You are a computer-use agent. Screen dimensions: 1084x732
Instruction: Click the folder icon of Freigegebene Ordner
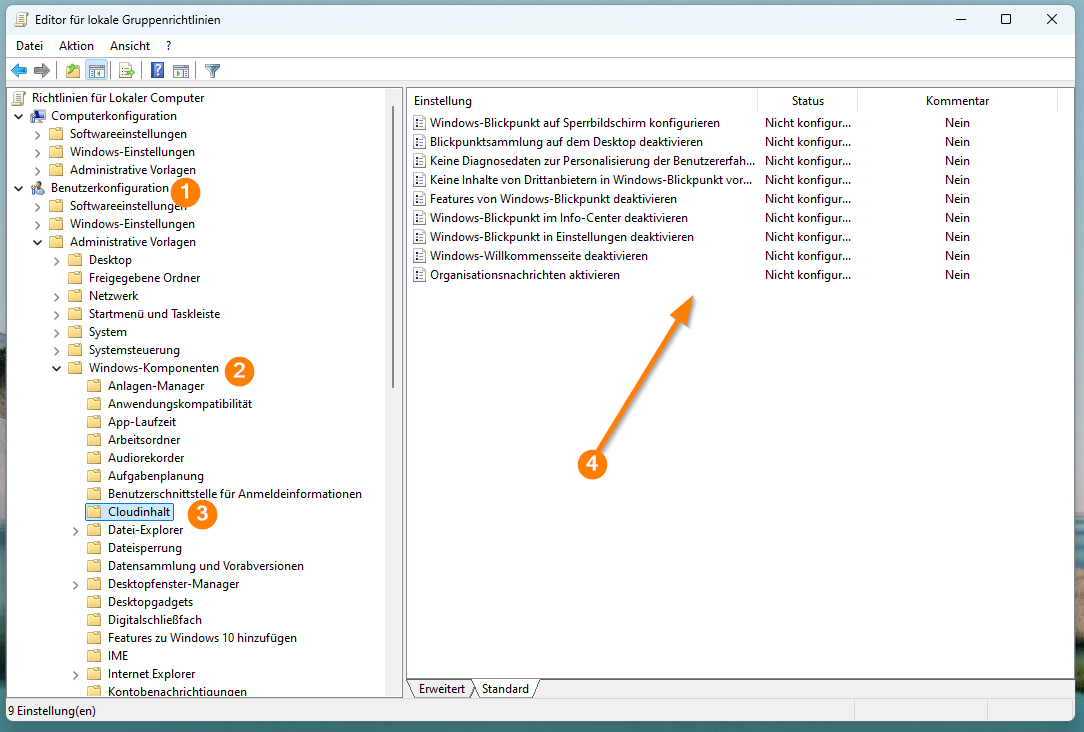75,278
